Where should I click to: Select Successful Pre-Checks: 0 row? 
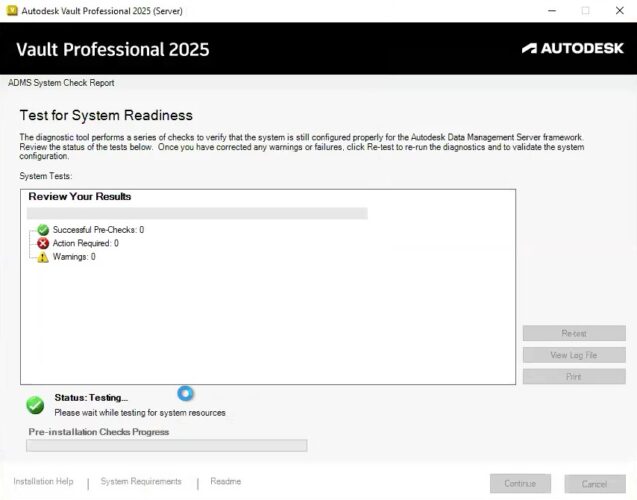[x=98, y=230]
